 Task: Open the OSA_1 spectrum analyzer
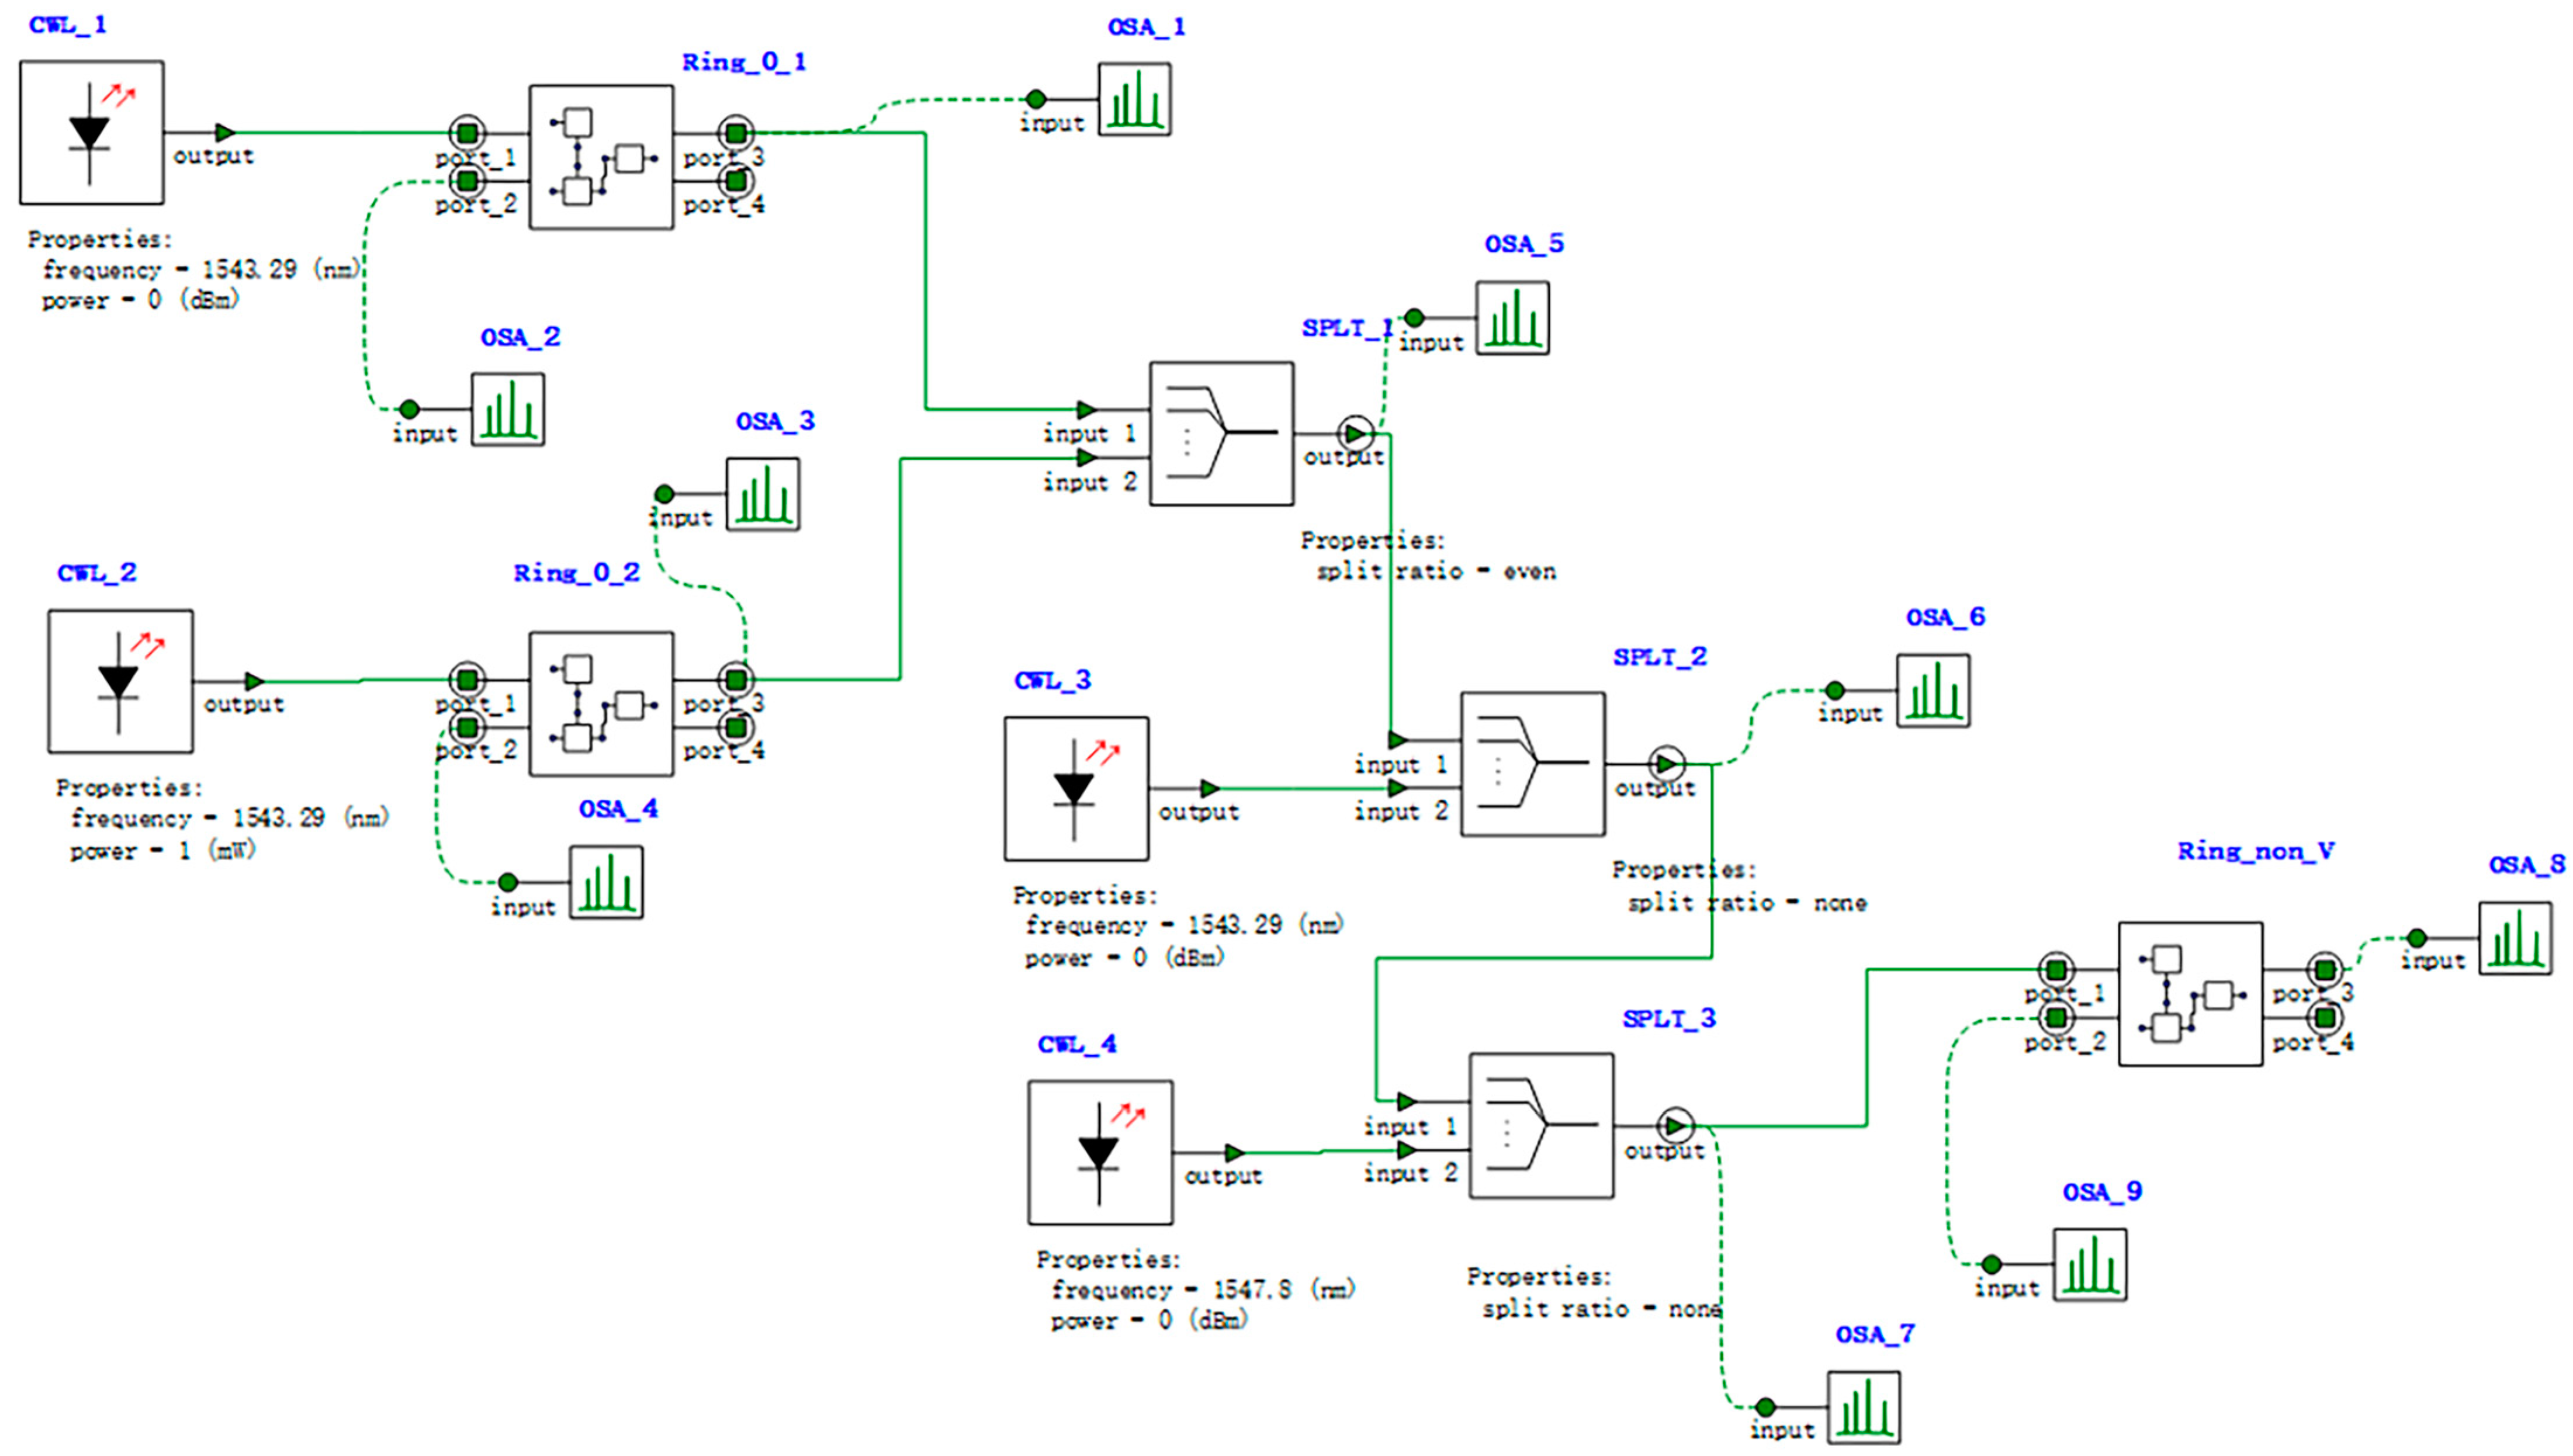coord(1134,99)
